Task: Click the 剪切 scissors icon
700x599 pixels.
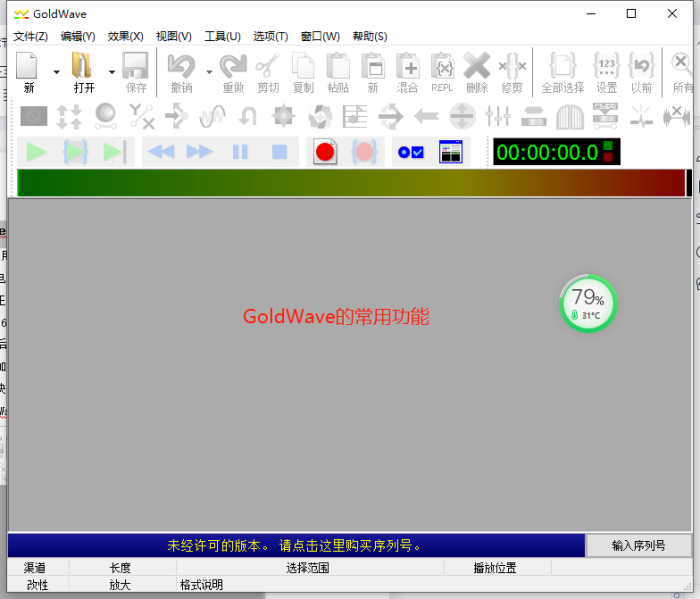Action: click(x=268, y=71)
